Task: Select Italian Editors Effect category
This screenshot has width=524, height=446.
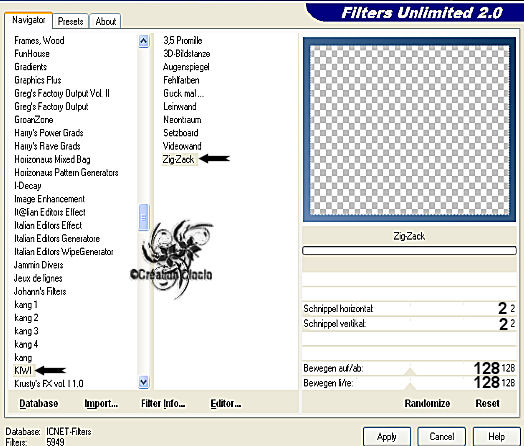Action: click(x=48, y=225)
